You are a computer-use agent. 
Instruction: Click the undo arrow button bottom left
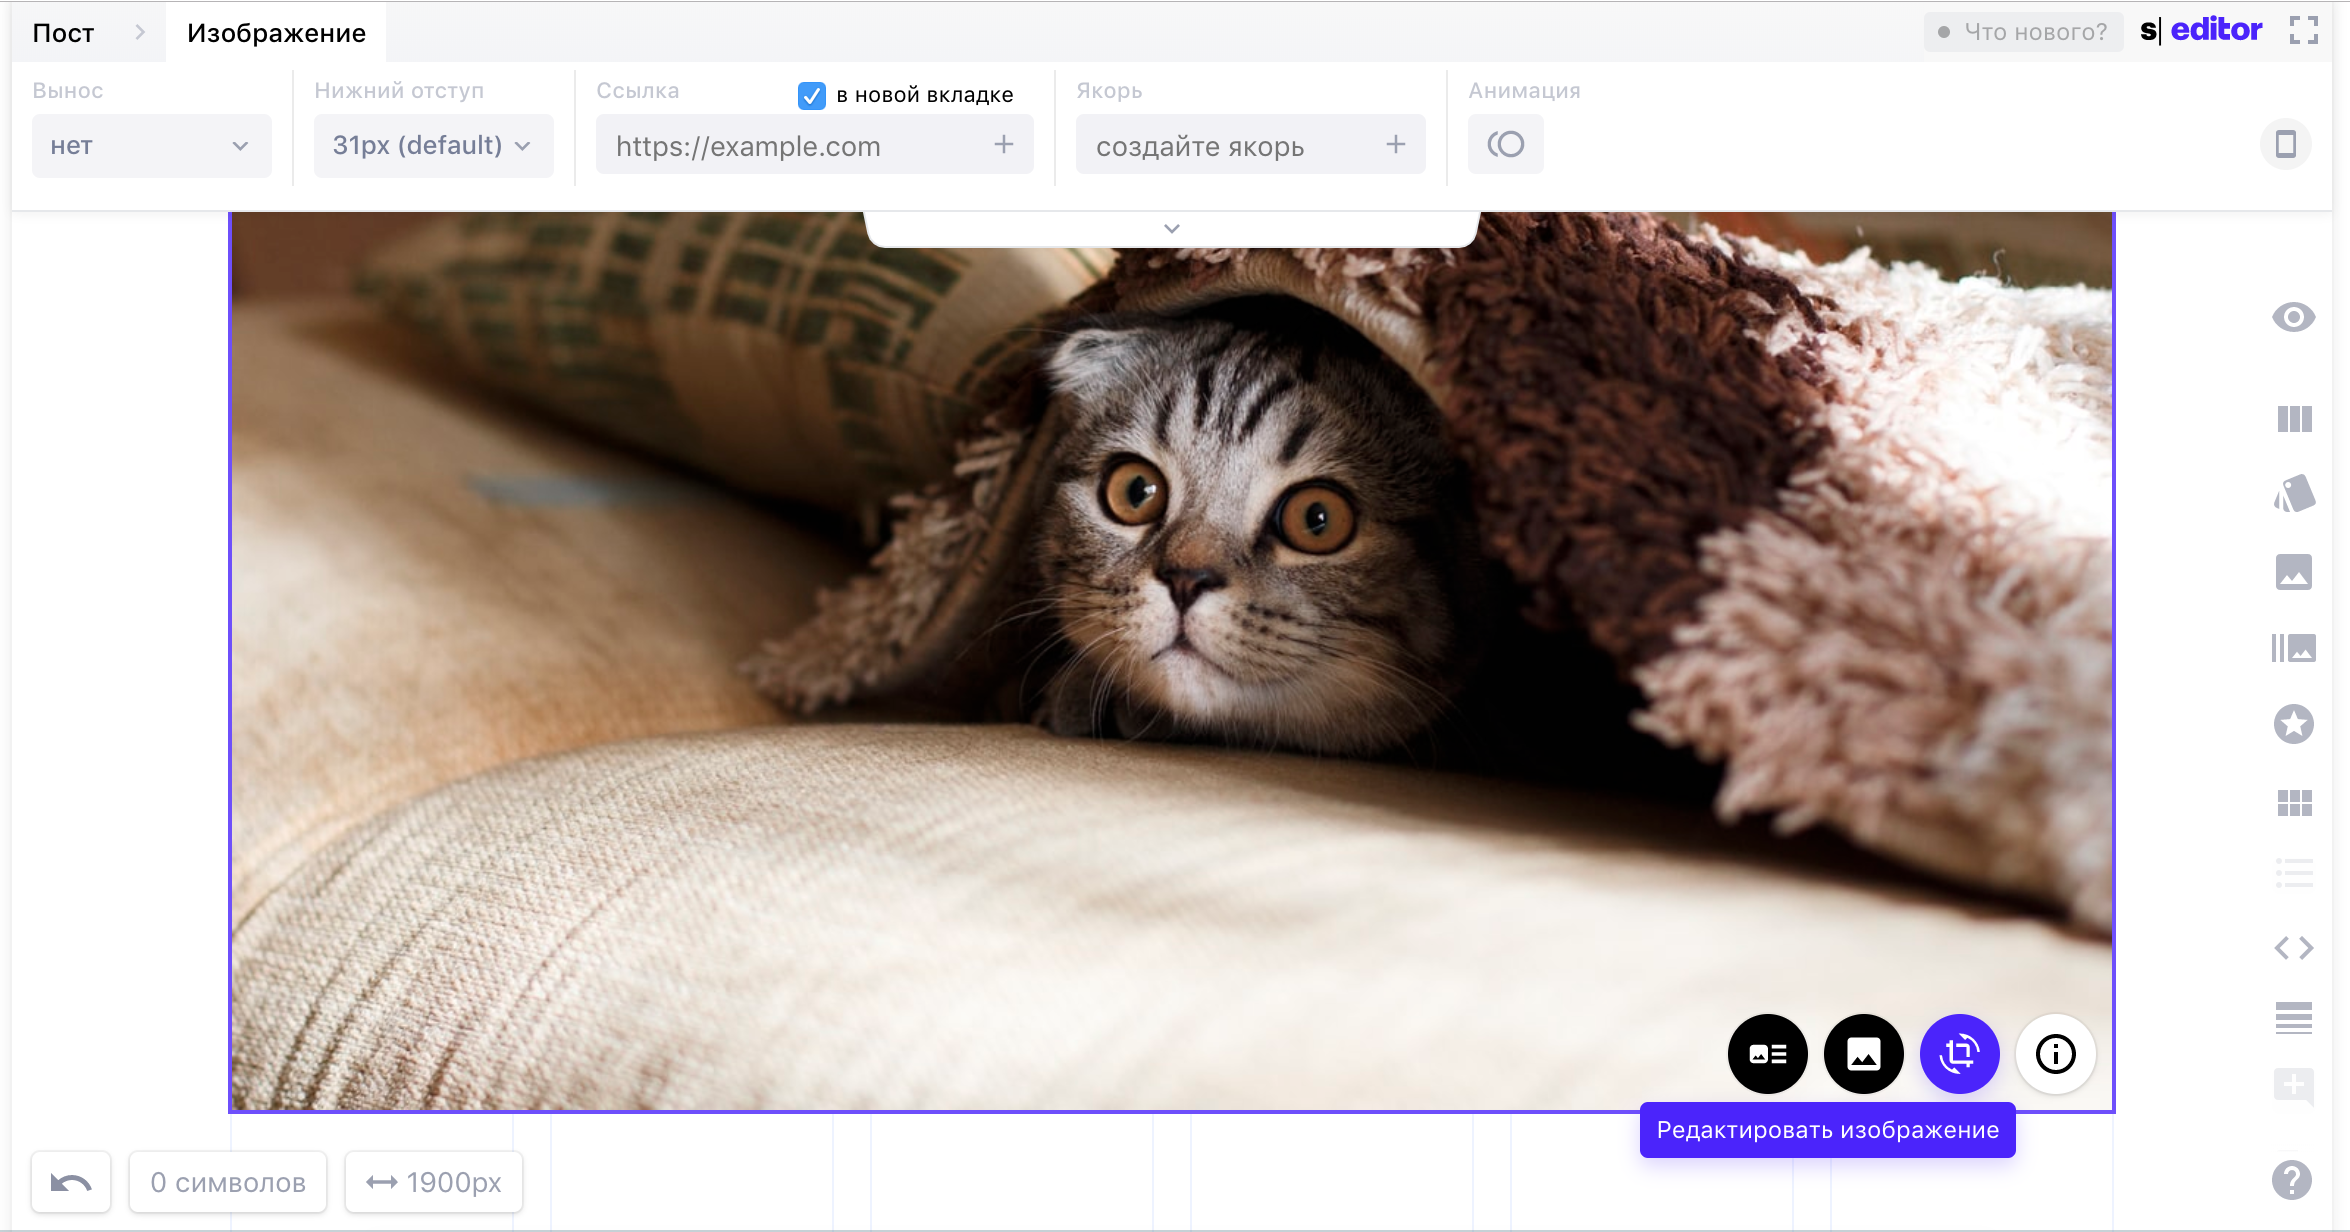pyautogui.click(x=70, y=1181)
